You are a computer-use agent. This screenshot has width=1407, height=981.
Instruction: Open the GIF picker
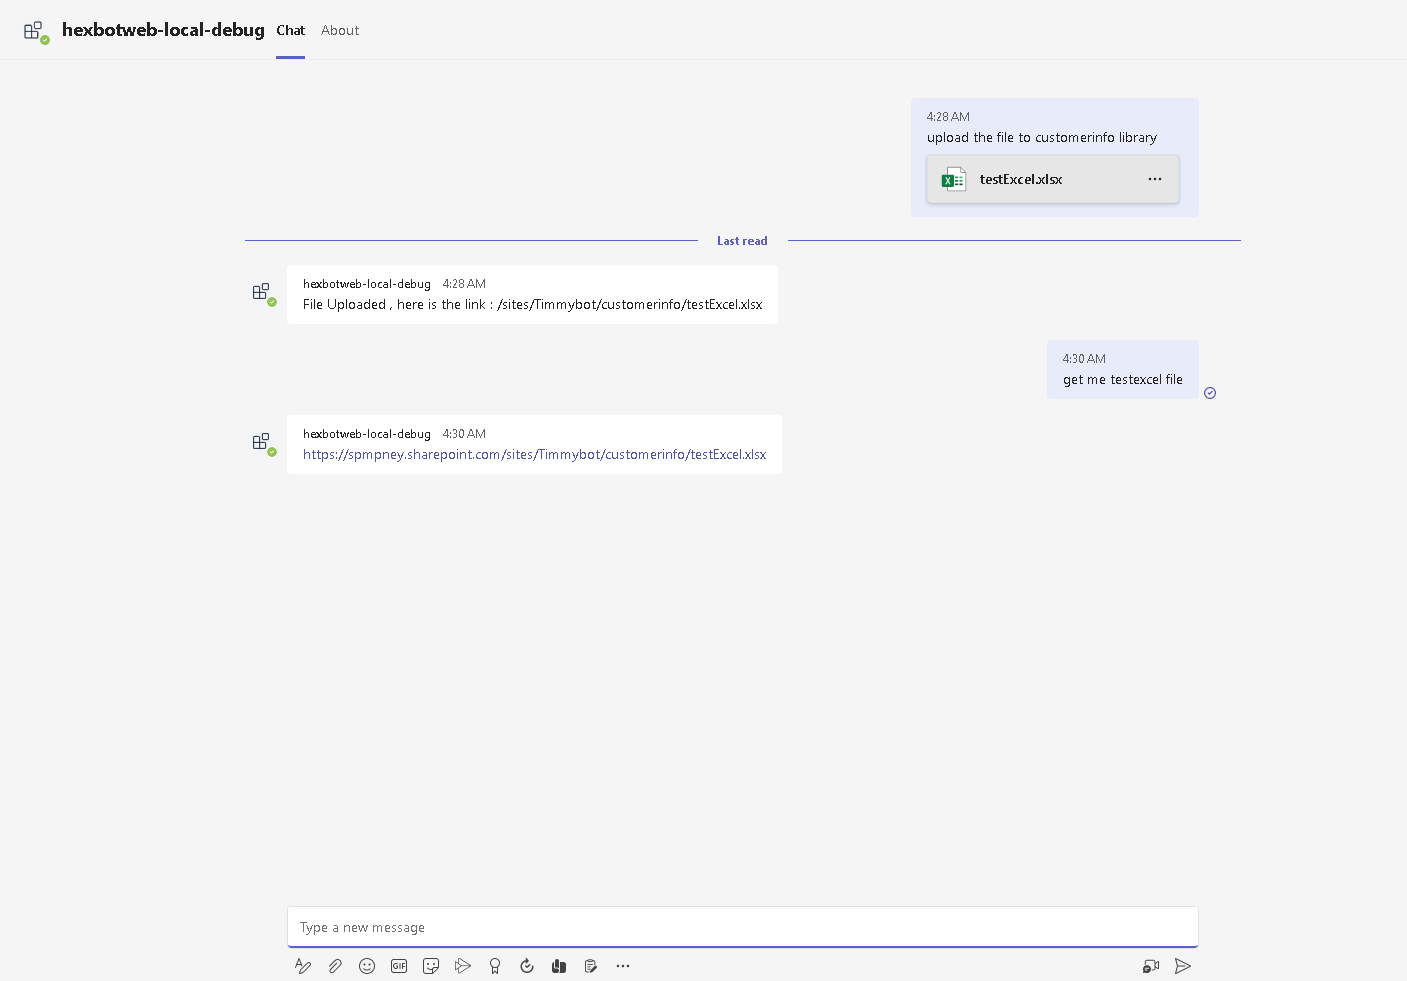[399, 966]
